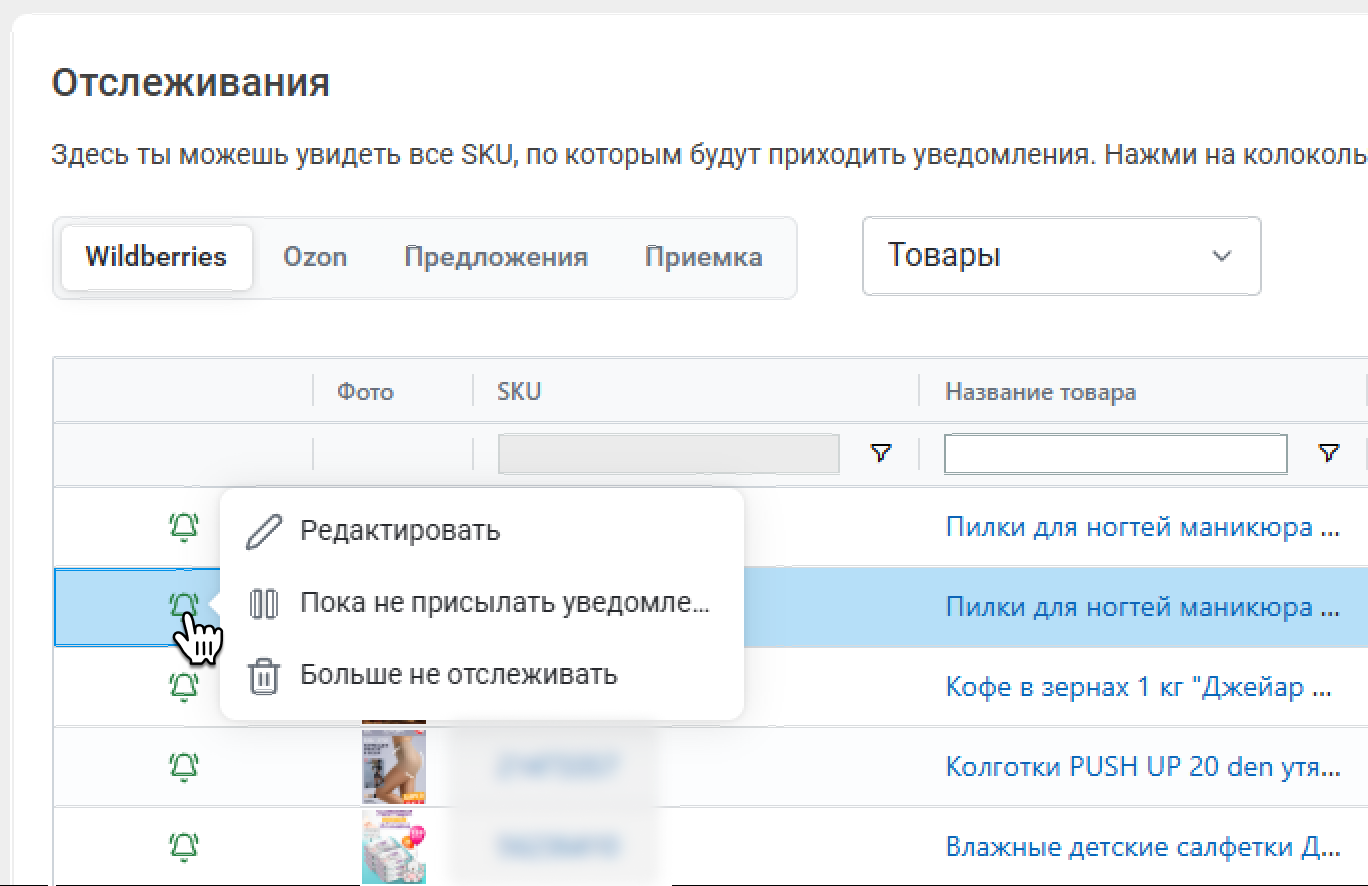The width and height of the screenshot is (1368, 886).
Task: Open the bell menu for Колготки PUSH UP
Action: tap(183, 766)
